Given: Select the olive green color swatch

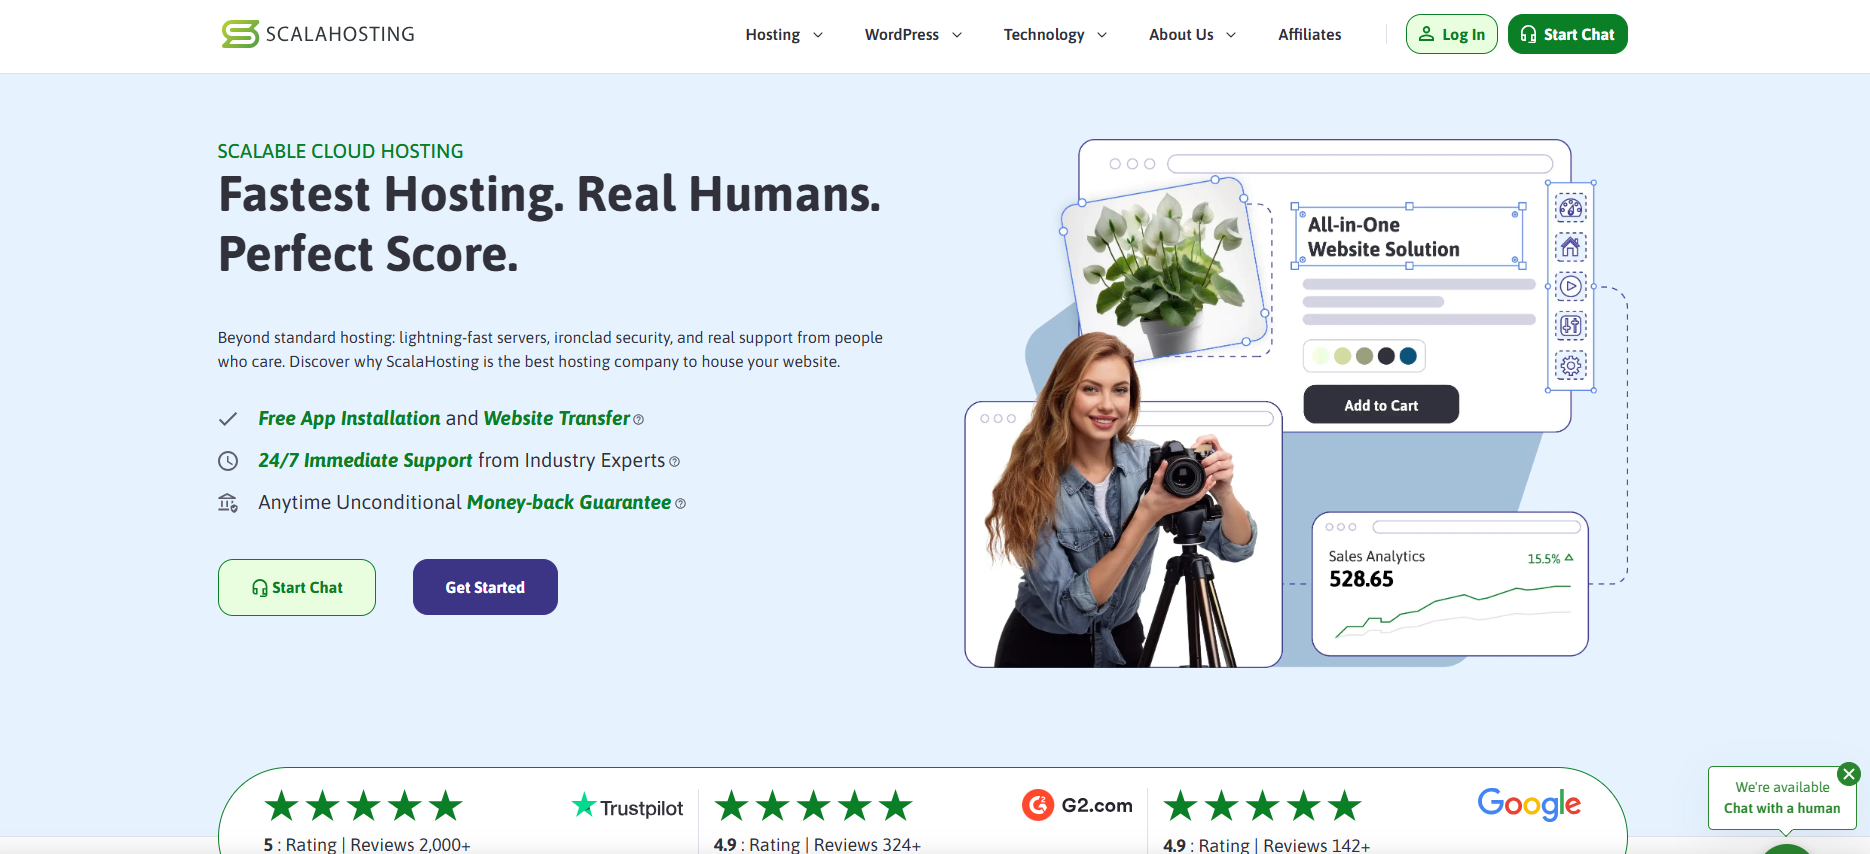Looking at the screenshot, I should tap(1364, 356).
